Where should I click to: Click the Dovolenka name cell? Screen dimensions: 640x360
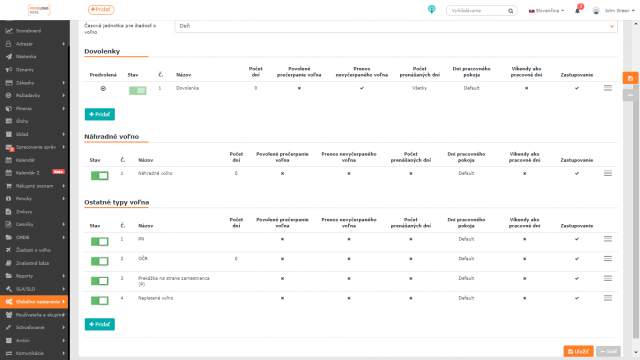[187, 88]
